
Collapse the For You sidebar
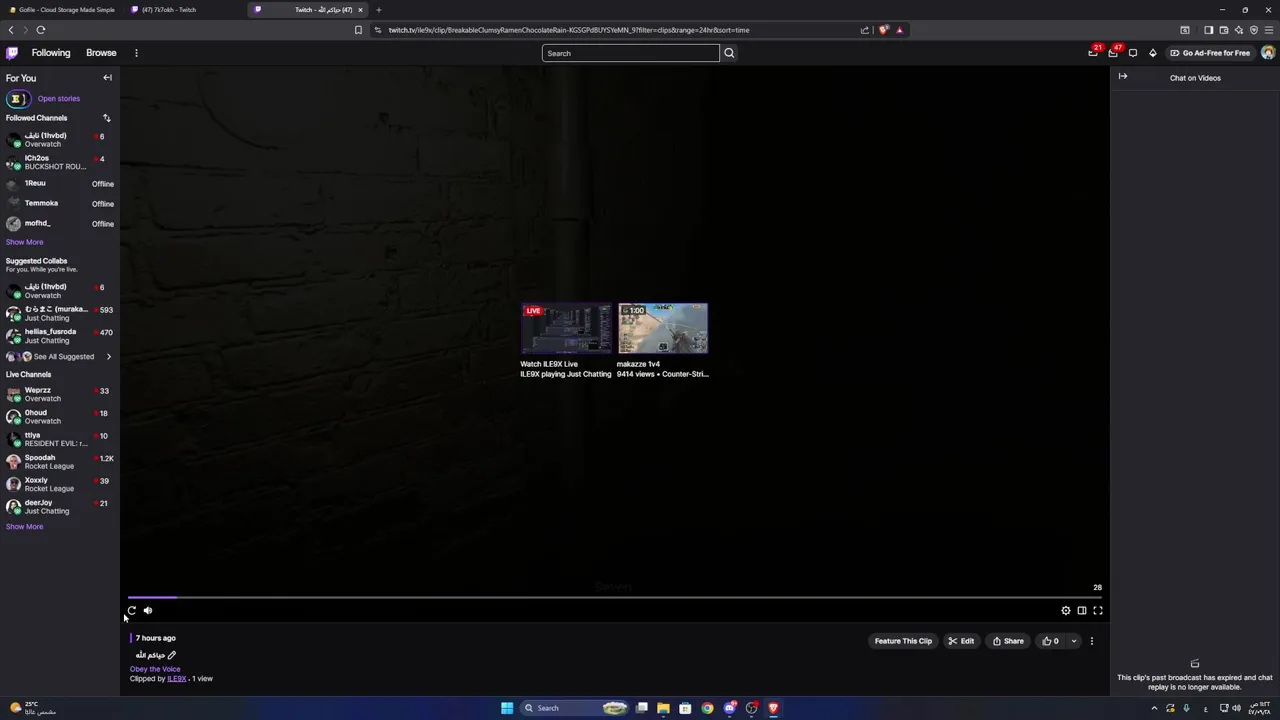[107, 78]
